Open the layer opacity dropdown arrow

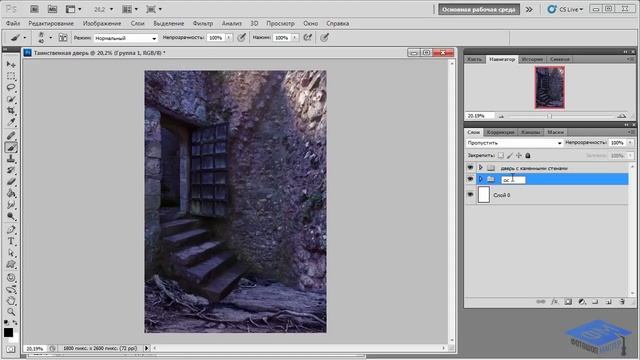pyautogui.click(x=631, y=143)
